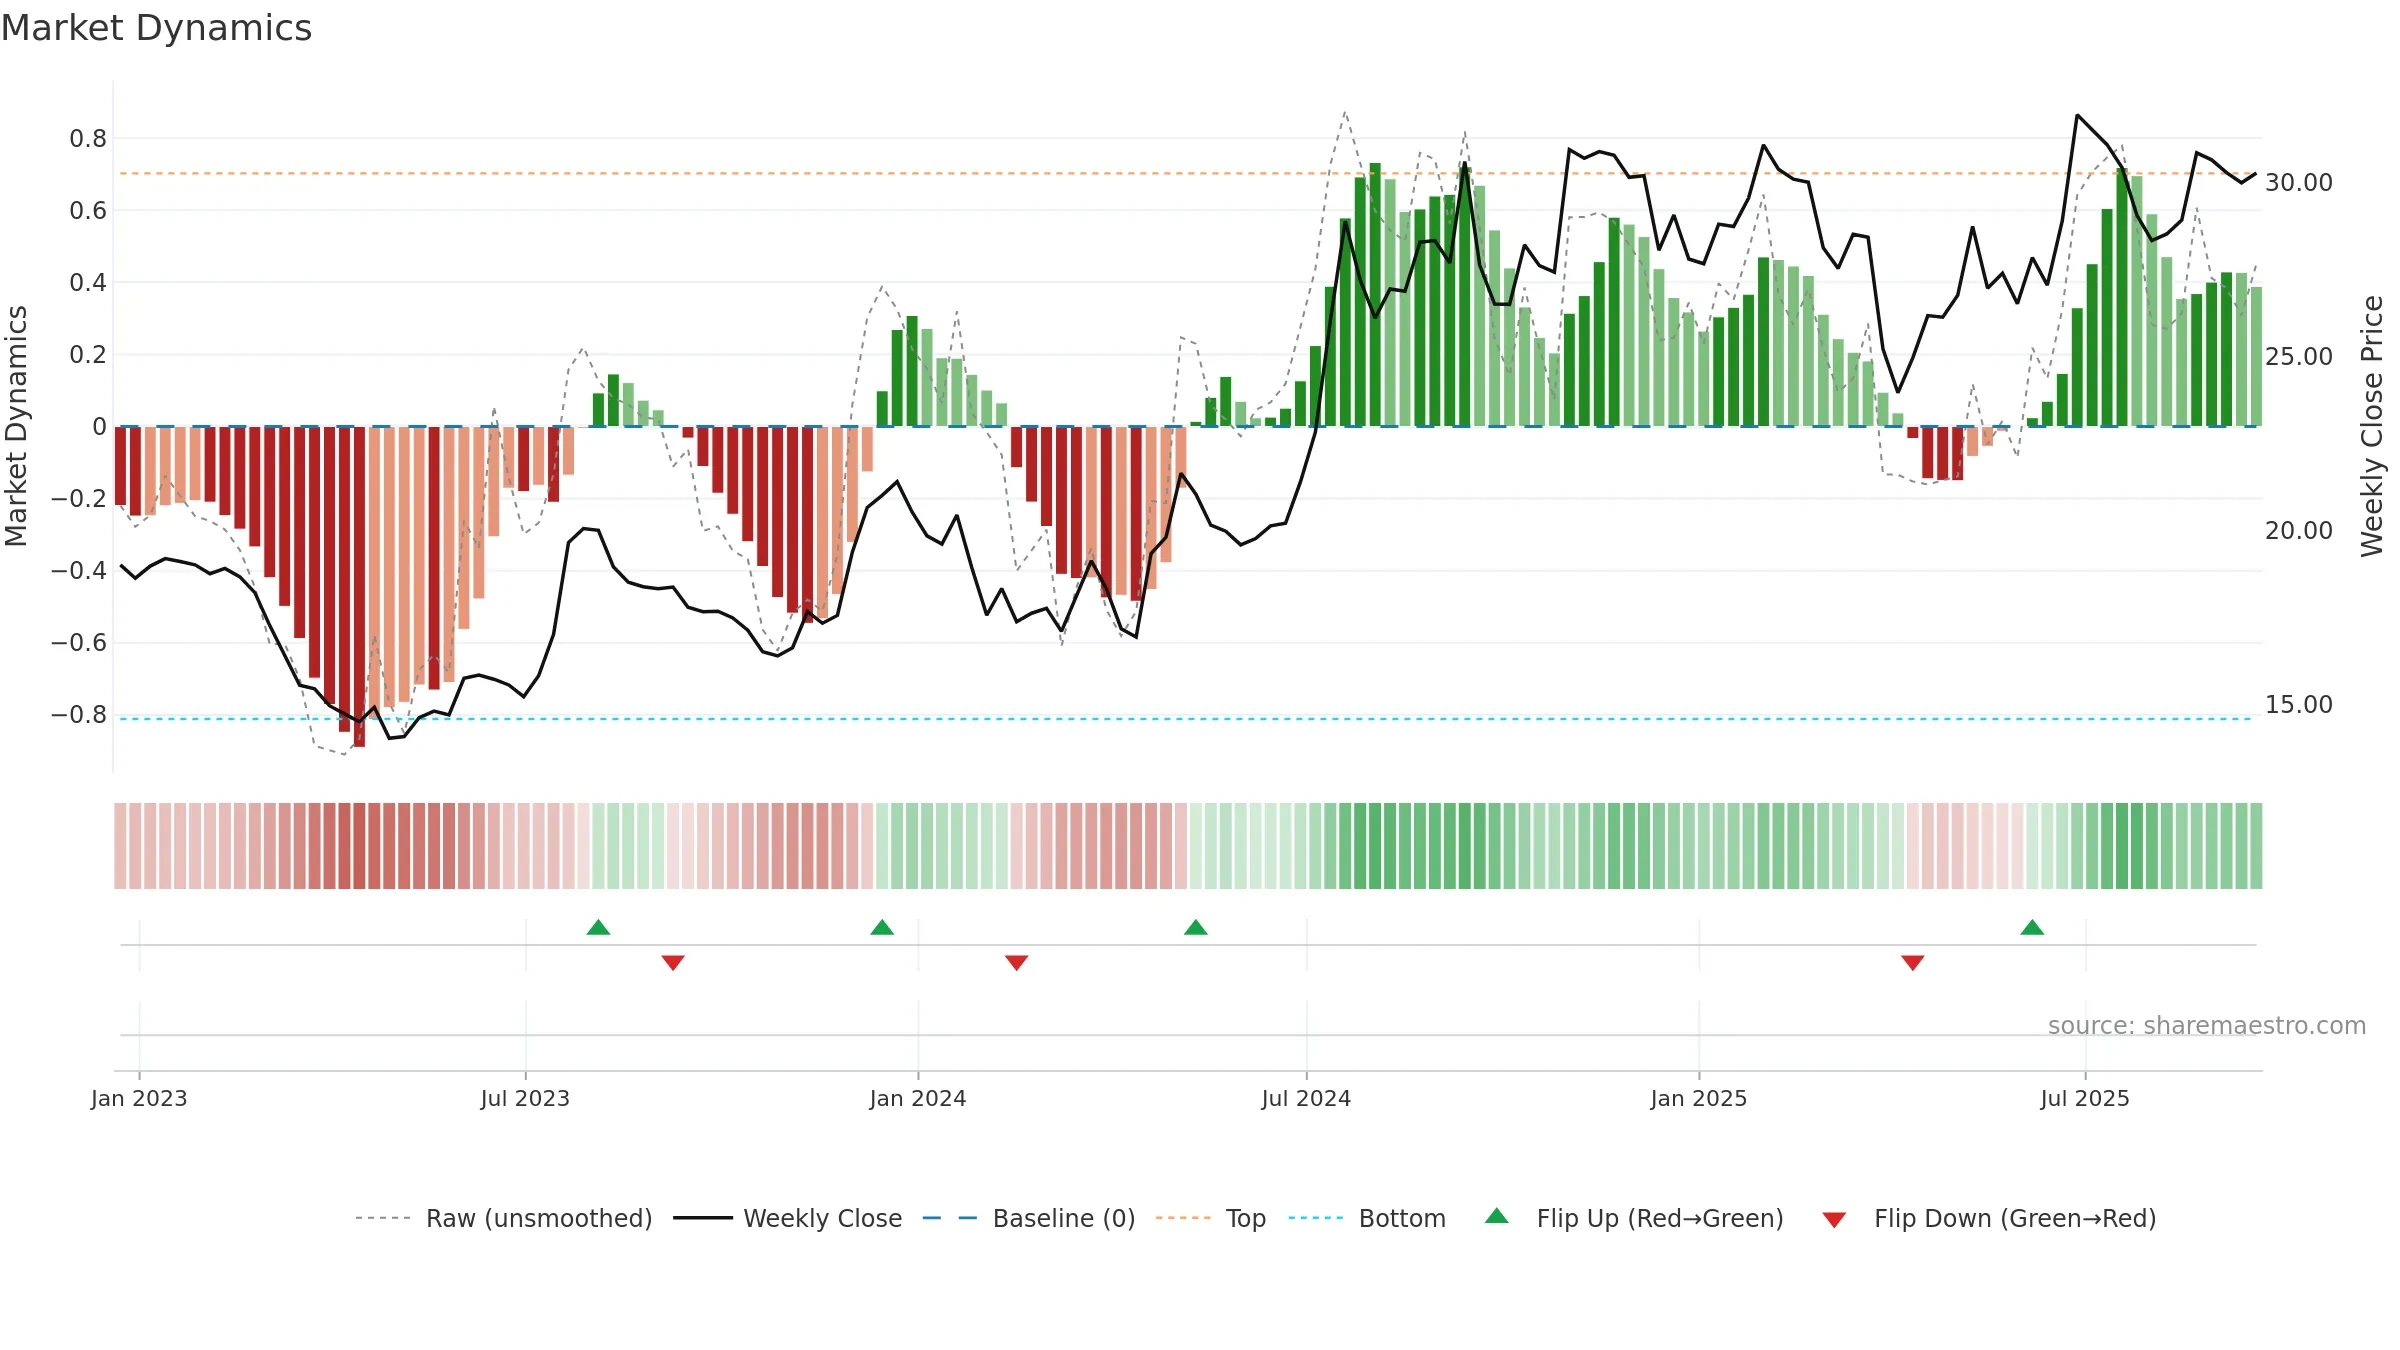
Task: Click the source: sharemaestro.com text
Action: tap(2207, 1026)
